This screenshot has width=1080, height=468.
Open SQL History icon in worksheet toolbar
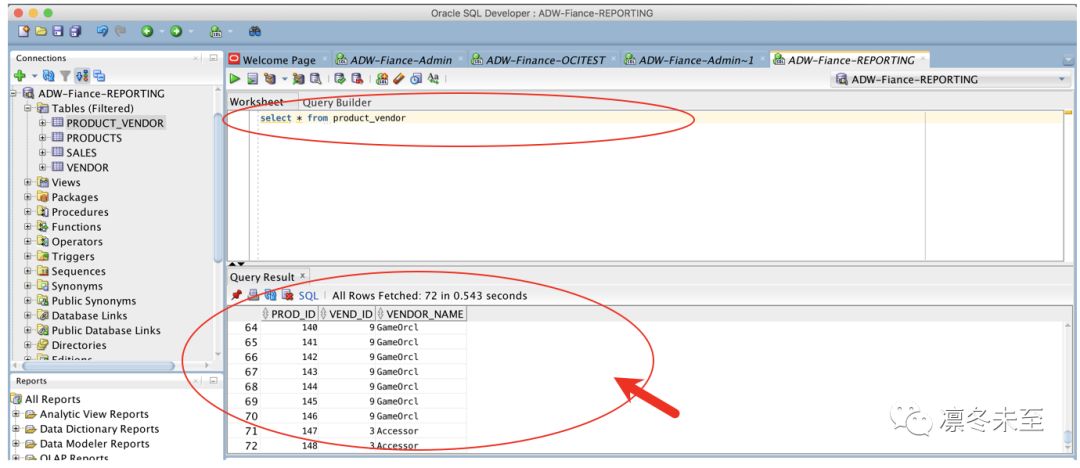click(415, 79)
